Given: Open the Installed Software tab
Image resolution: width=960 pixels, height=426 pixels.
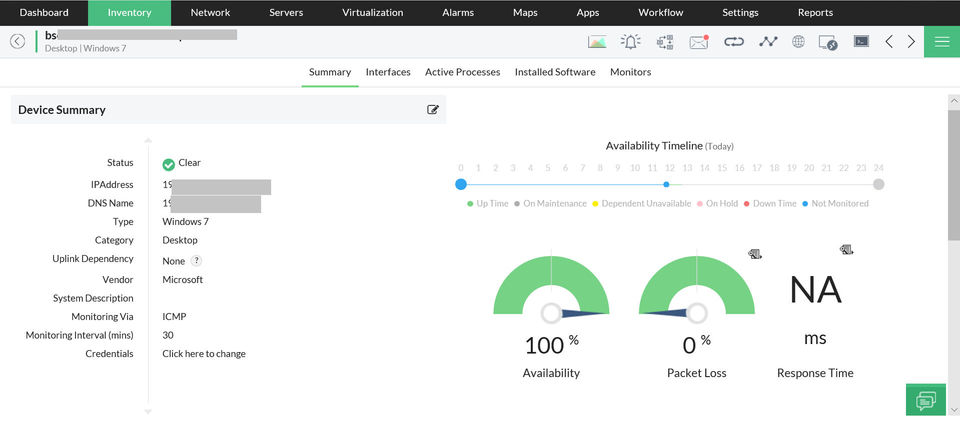Looking at the screenshot, I should point(555,72).
